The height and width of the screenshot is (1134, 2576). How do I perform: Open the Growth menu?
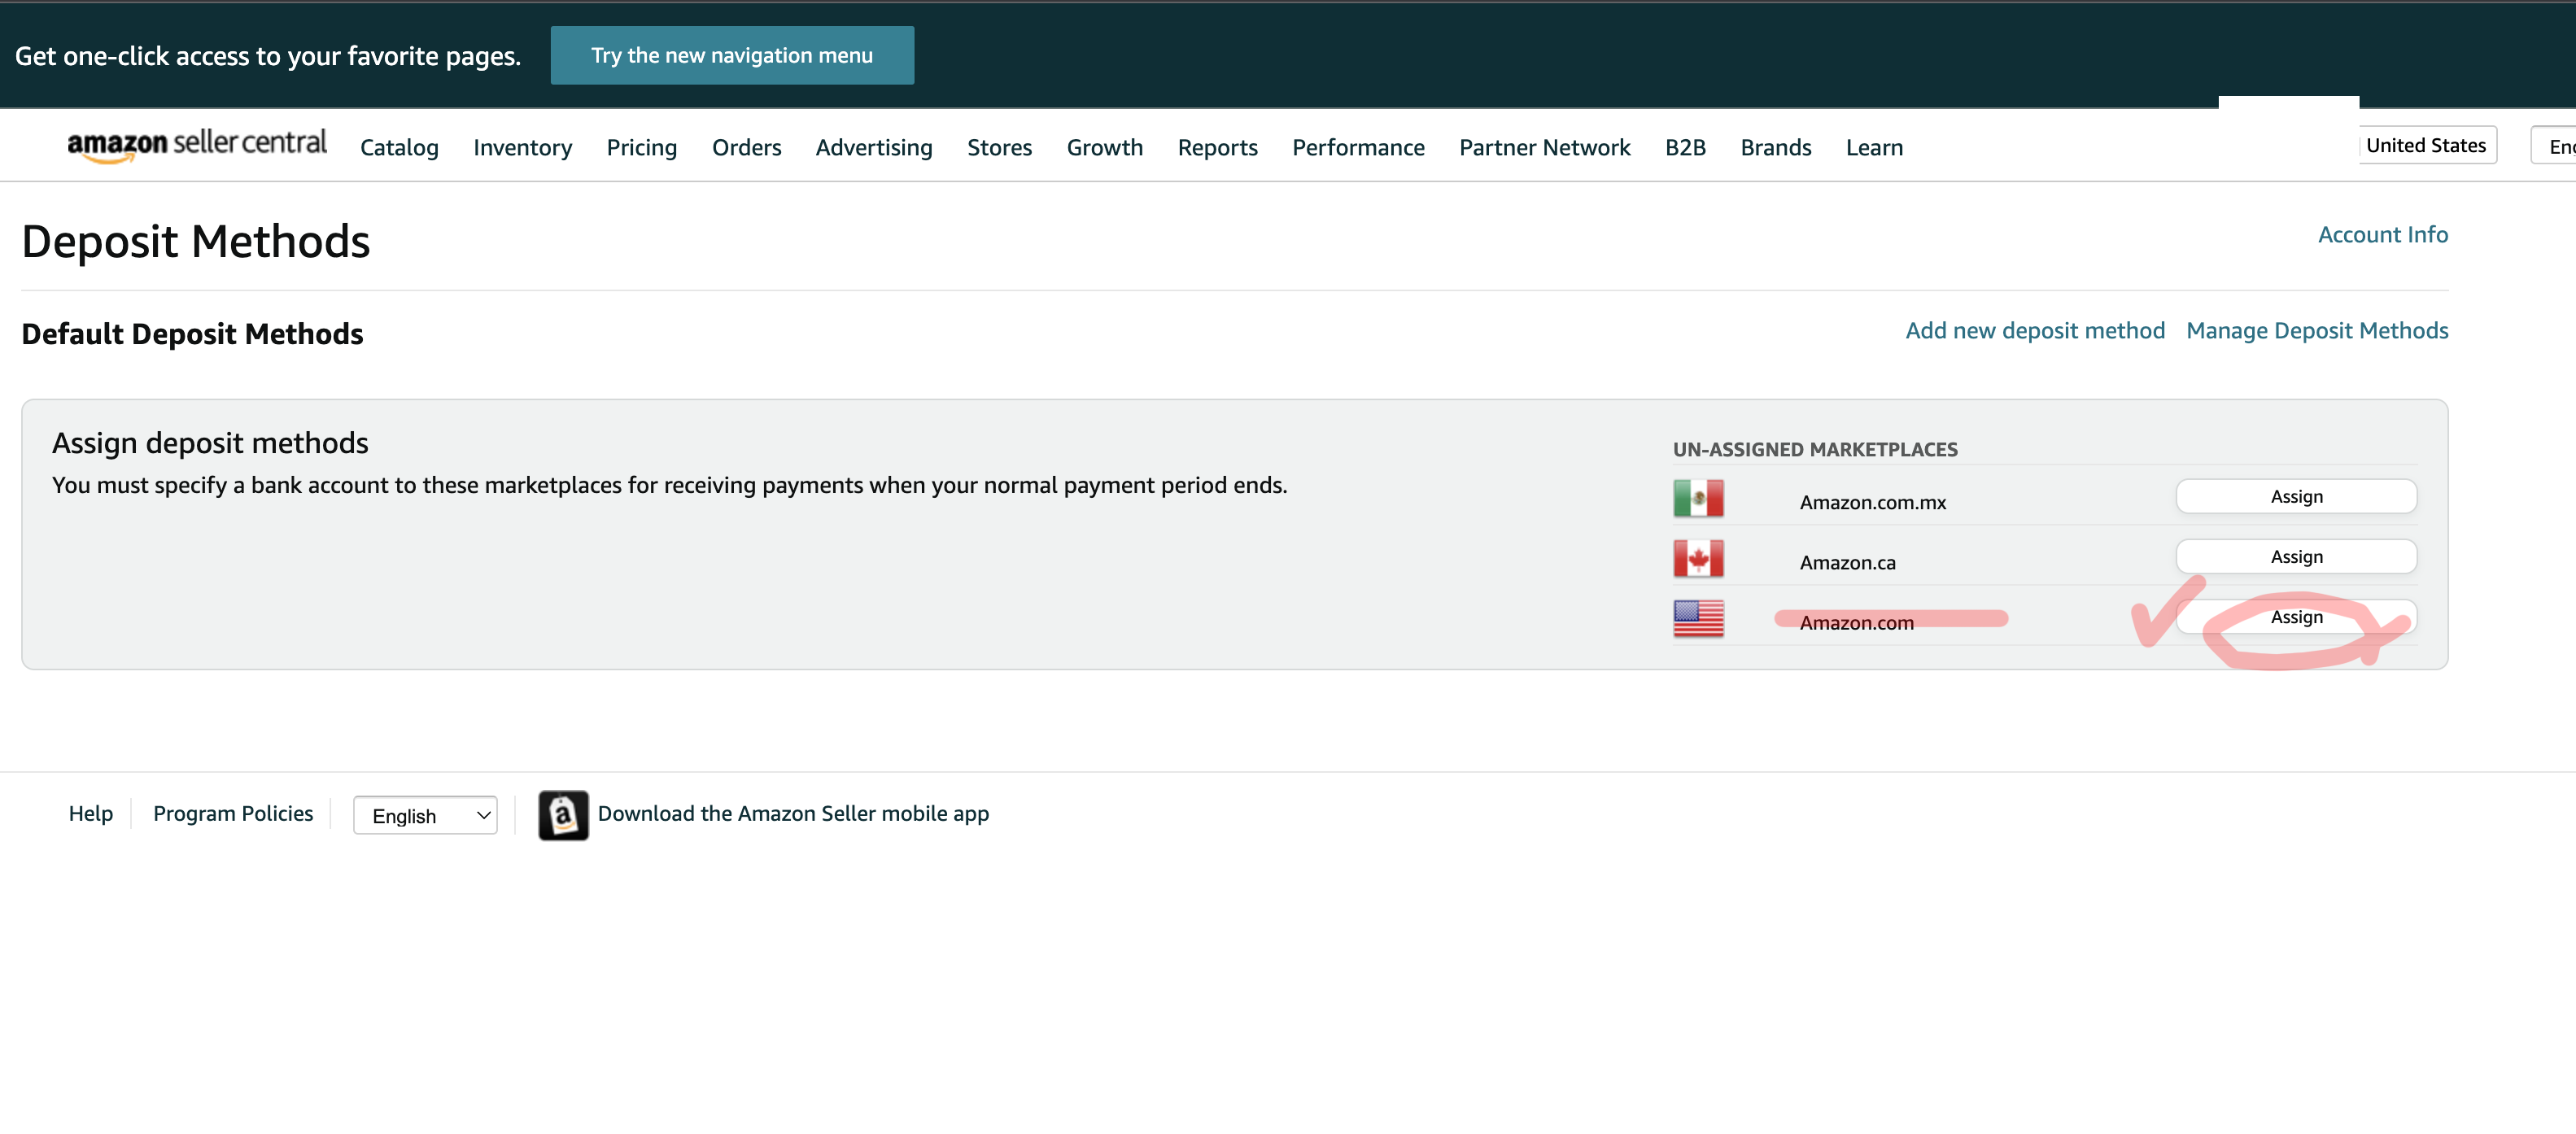[1104, 147]
